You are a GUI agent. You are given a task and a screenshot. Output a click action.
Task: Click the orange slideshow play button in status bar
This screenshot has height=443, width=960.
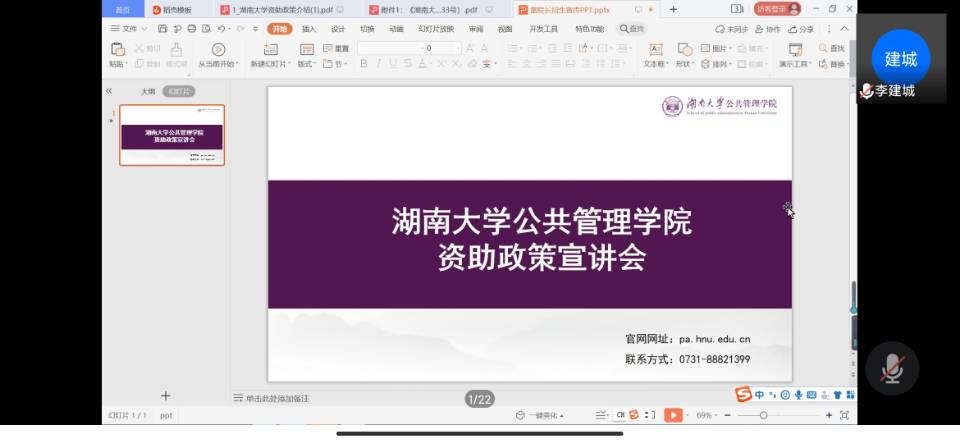674,415
